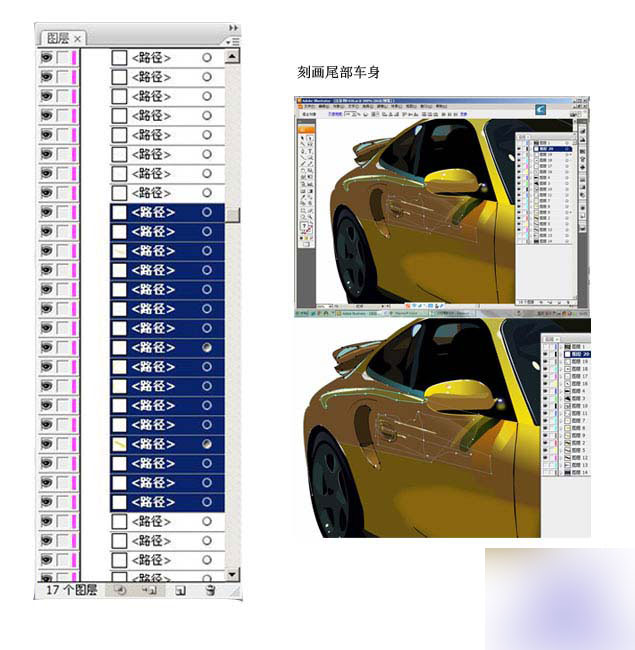Expand 图层 3 triangle in lower screenshot

[561, 398]
